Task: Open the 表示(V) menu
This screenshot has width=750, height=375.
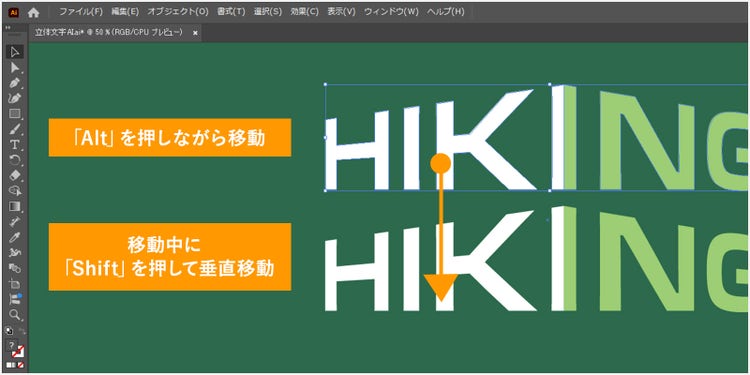Action: coord(342,12)
